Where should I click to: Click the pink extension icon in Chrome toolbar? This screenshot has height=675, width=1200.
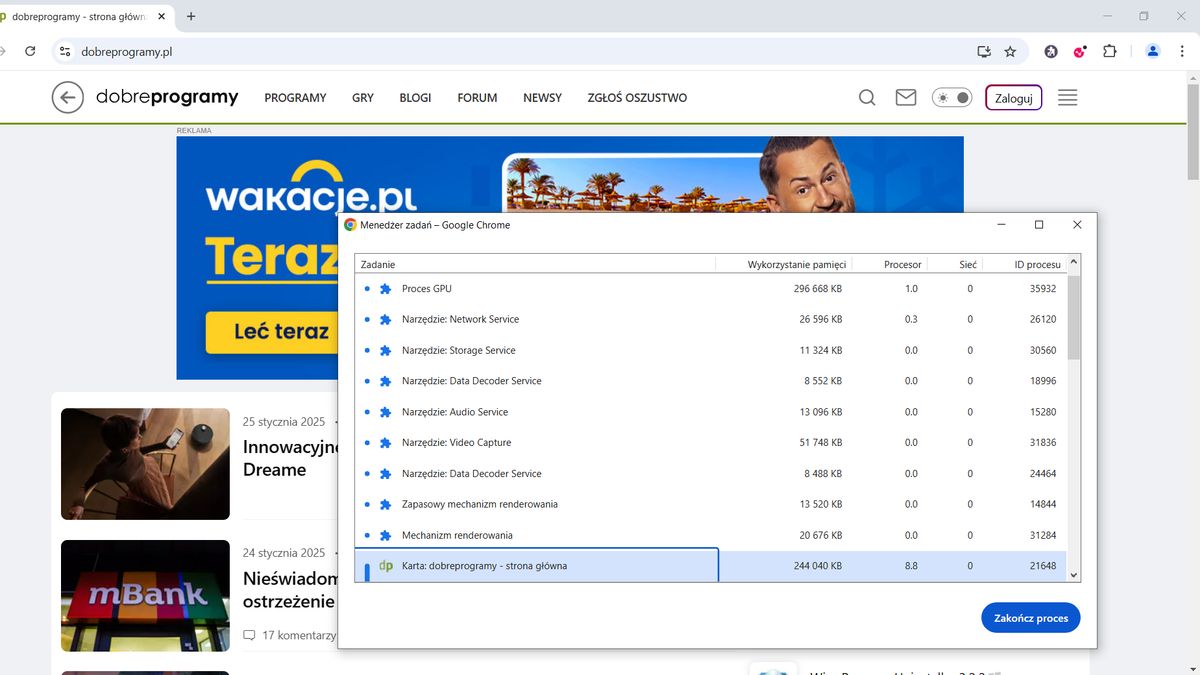[x=1080, y=51]
